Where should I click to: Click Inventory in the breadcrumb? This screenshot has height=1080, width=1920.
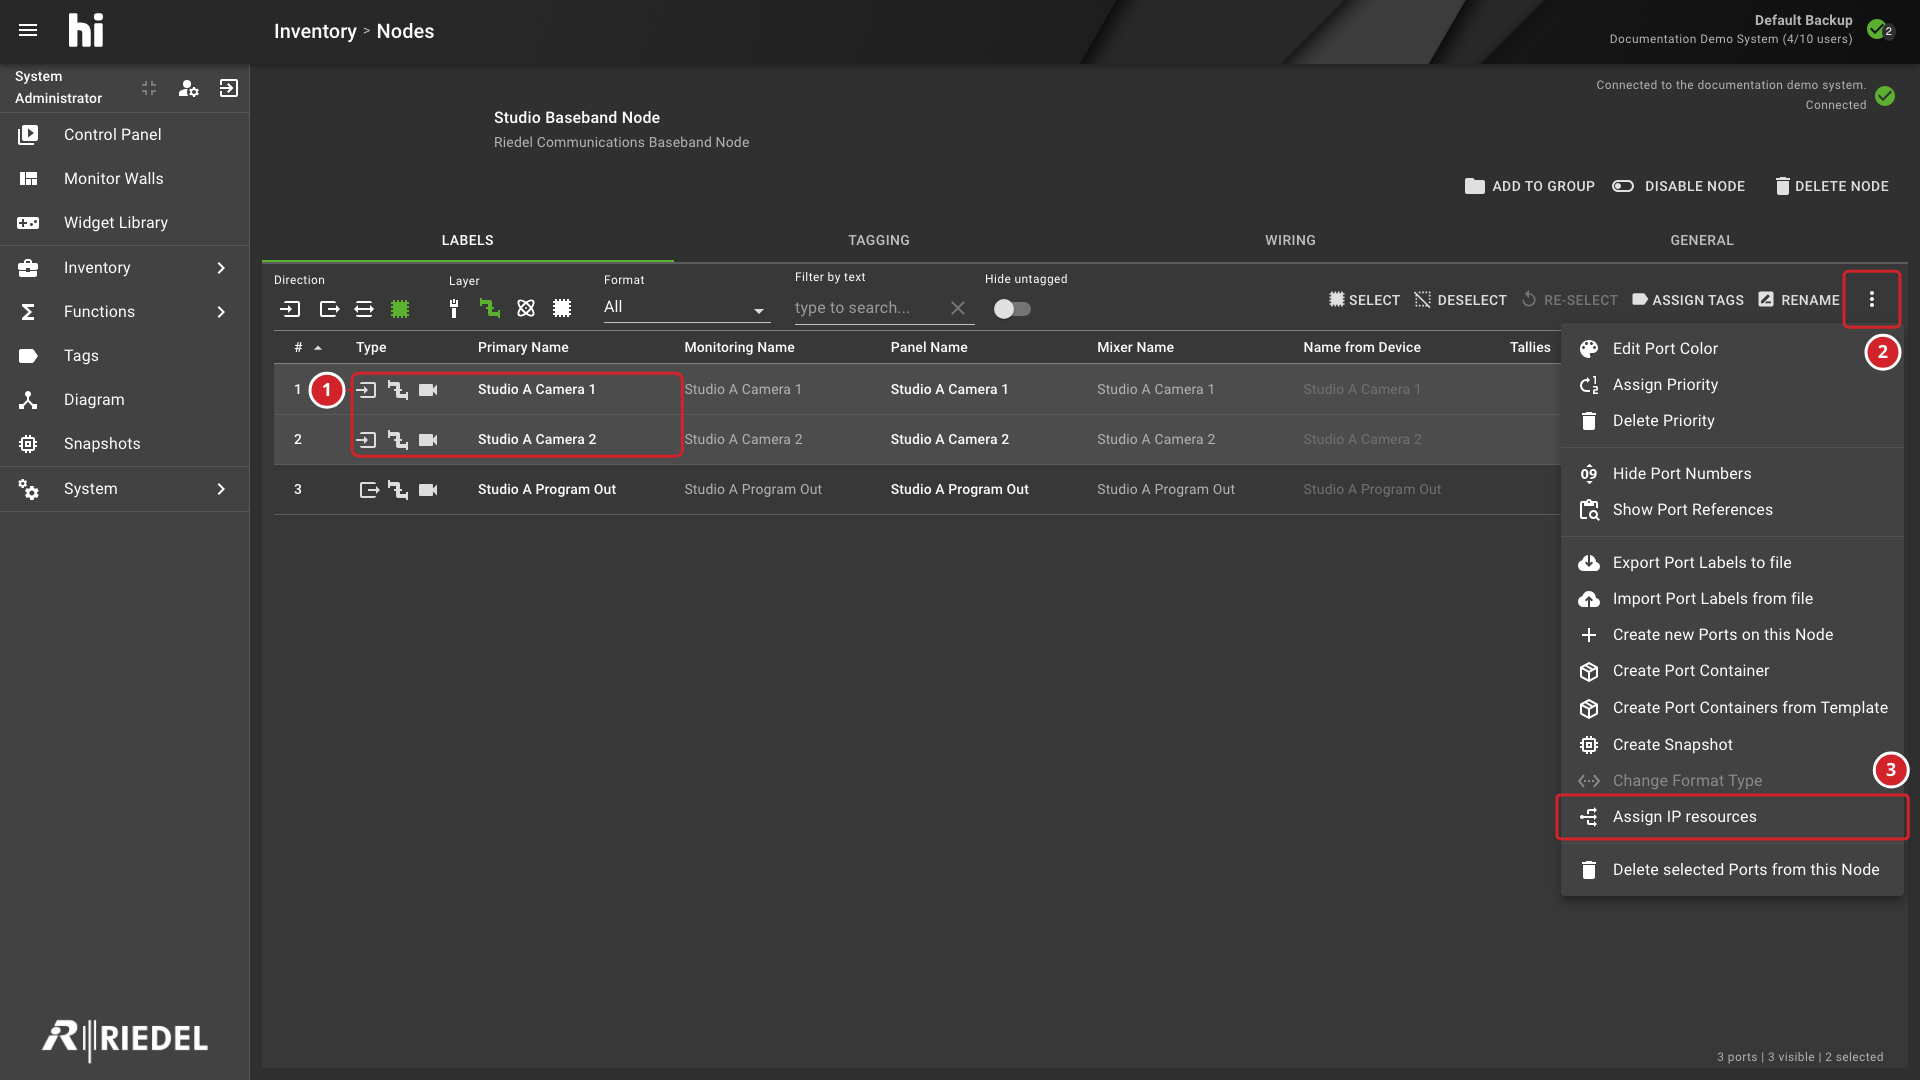click(315, 32)
